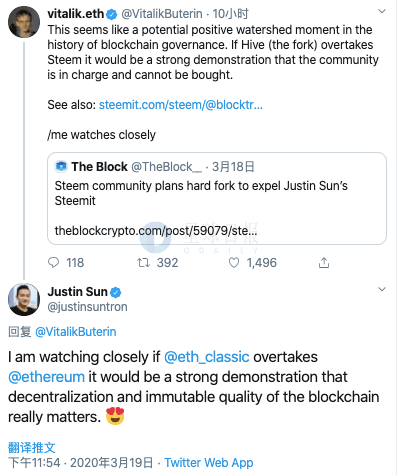Image resolution: width=398 pixels, height=475 pixels.
Task: Open the quoted The Block tweet card
Action: tap(217, 198)
